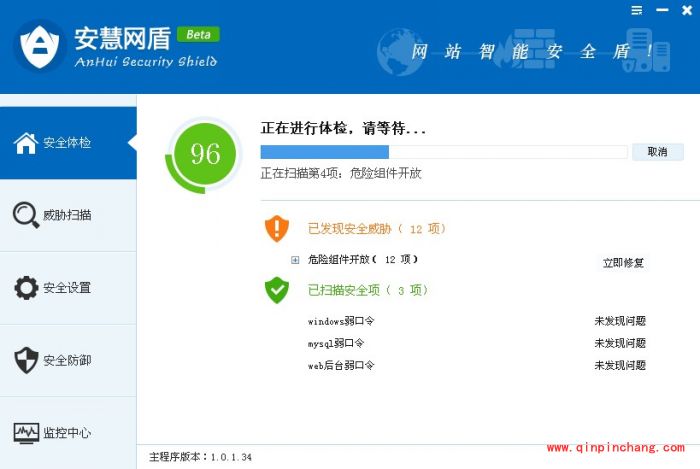
Task: Switch to the 威胁扫描 tab
Action: [x=67, y=215]
